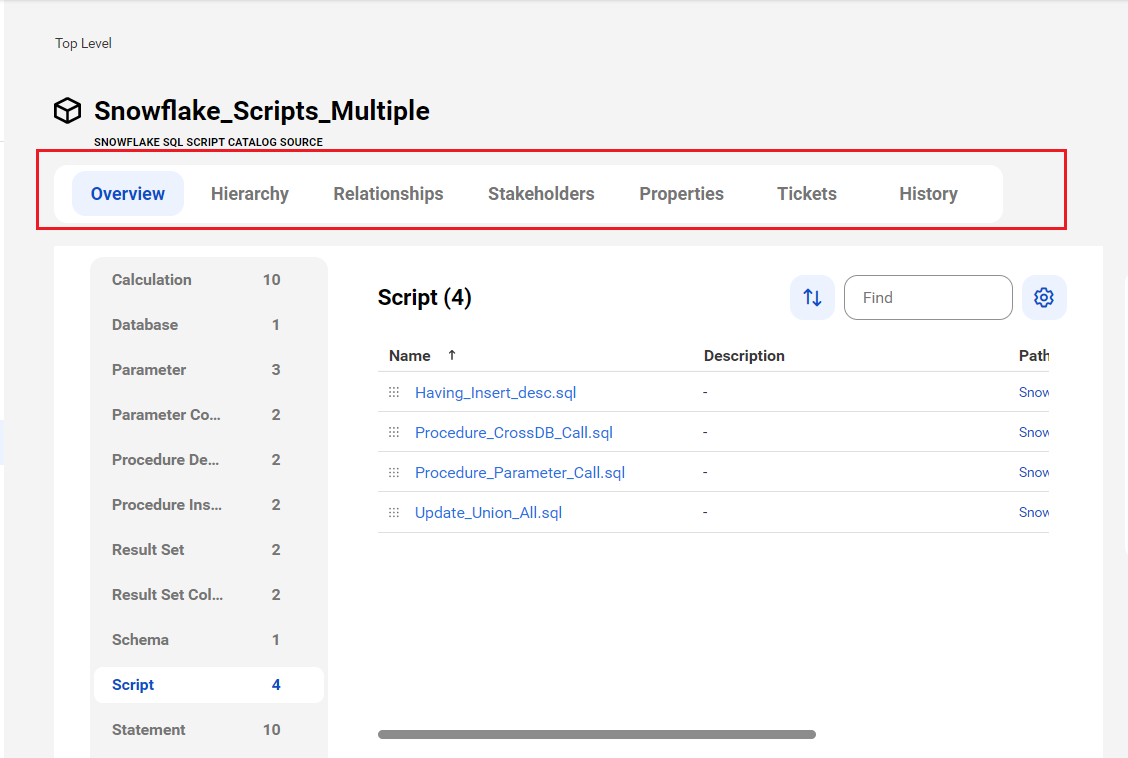This screenshot has width=1128, height=758.
Task: Select the Result Set Col... category
Action: (x=209, y=595)
